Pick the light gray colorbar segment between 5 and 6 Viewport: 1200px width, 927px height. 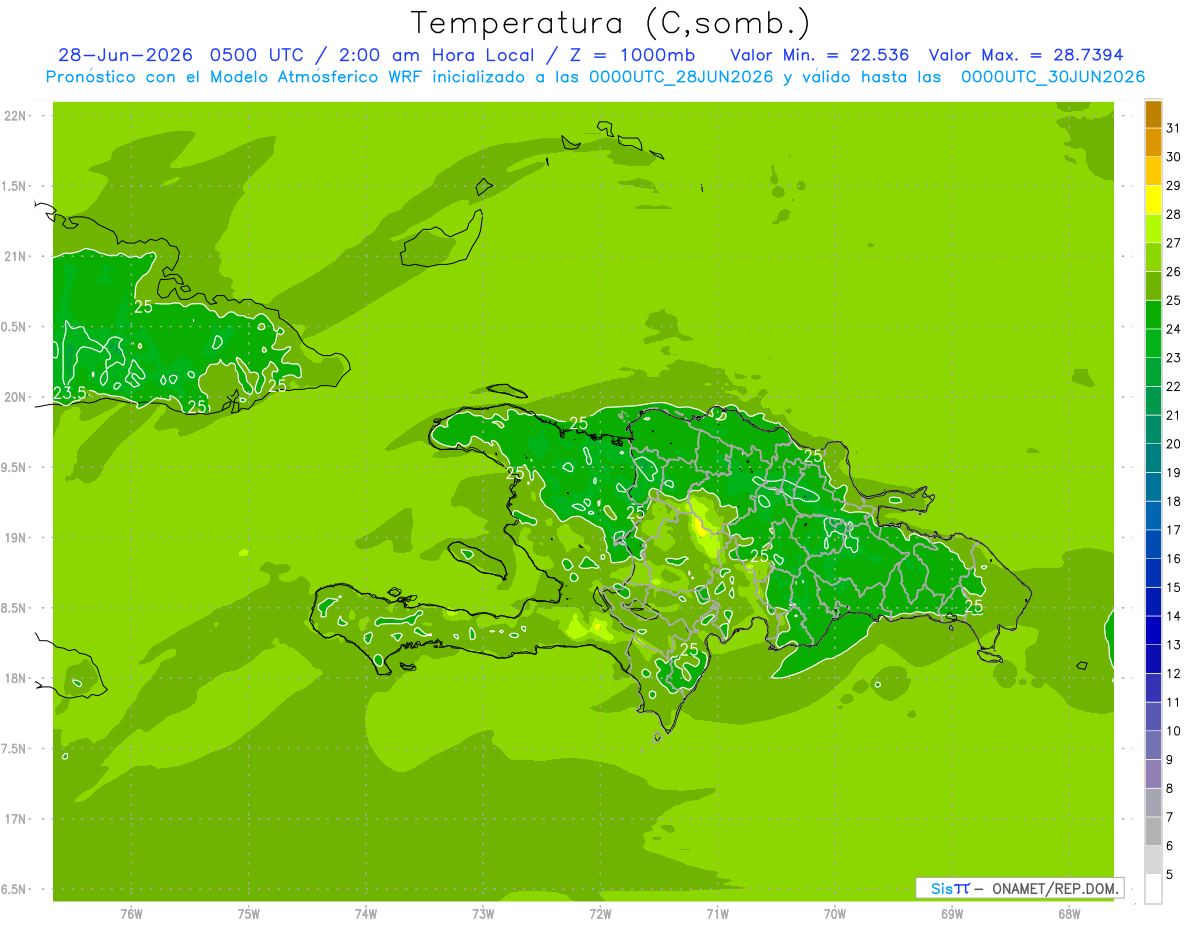pyautogui.click(x=1153, y=860)
